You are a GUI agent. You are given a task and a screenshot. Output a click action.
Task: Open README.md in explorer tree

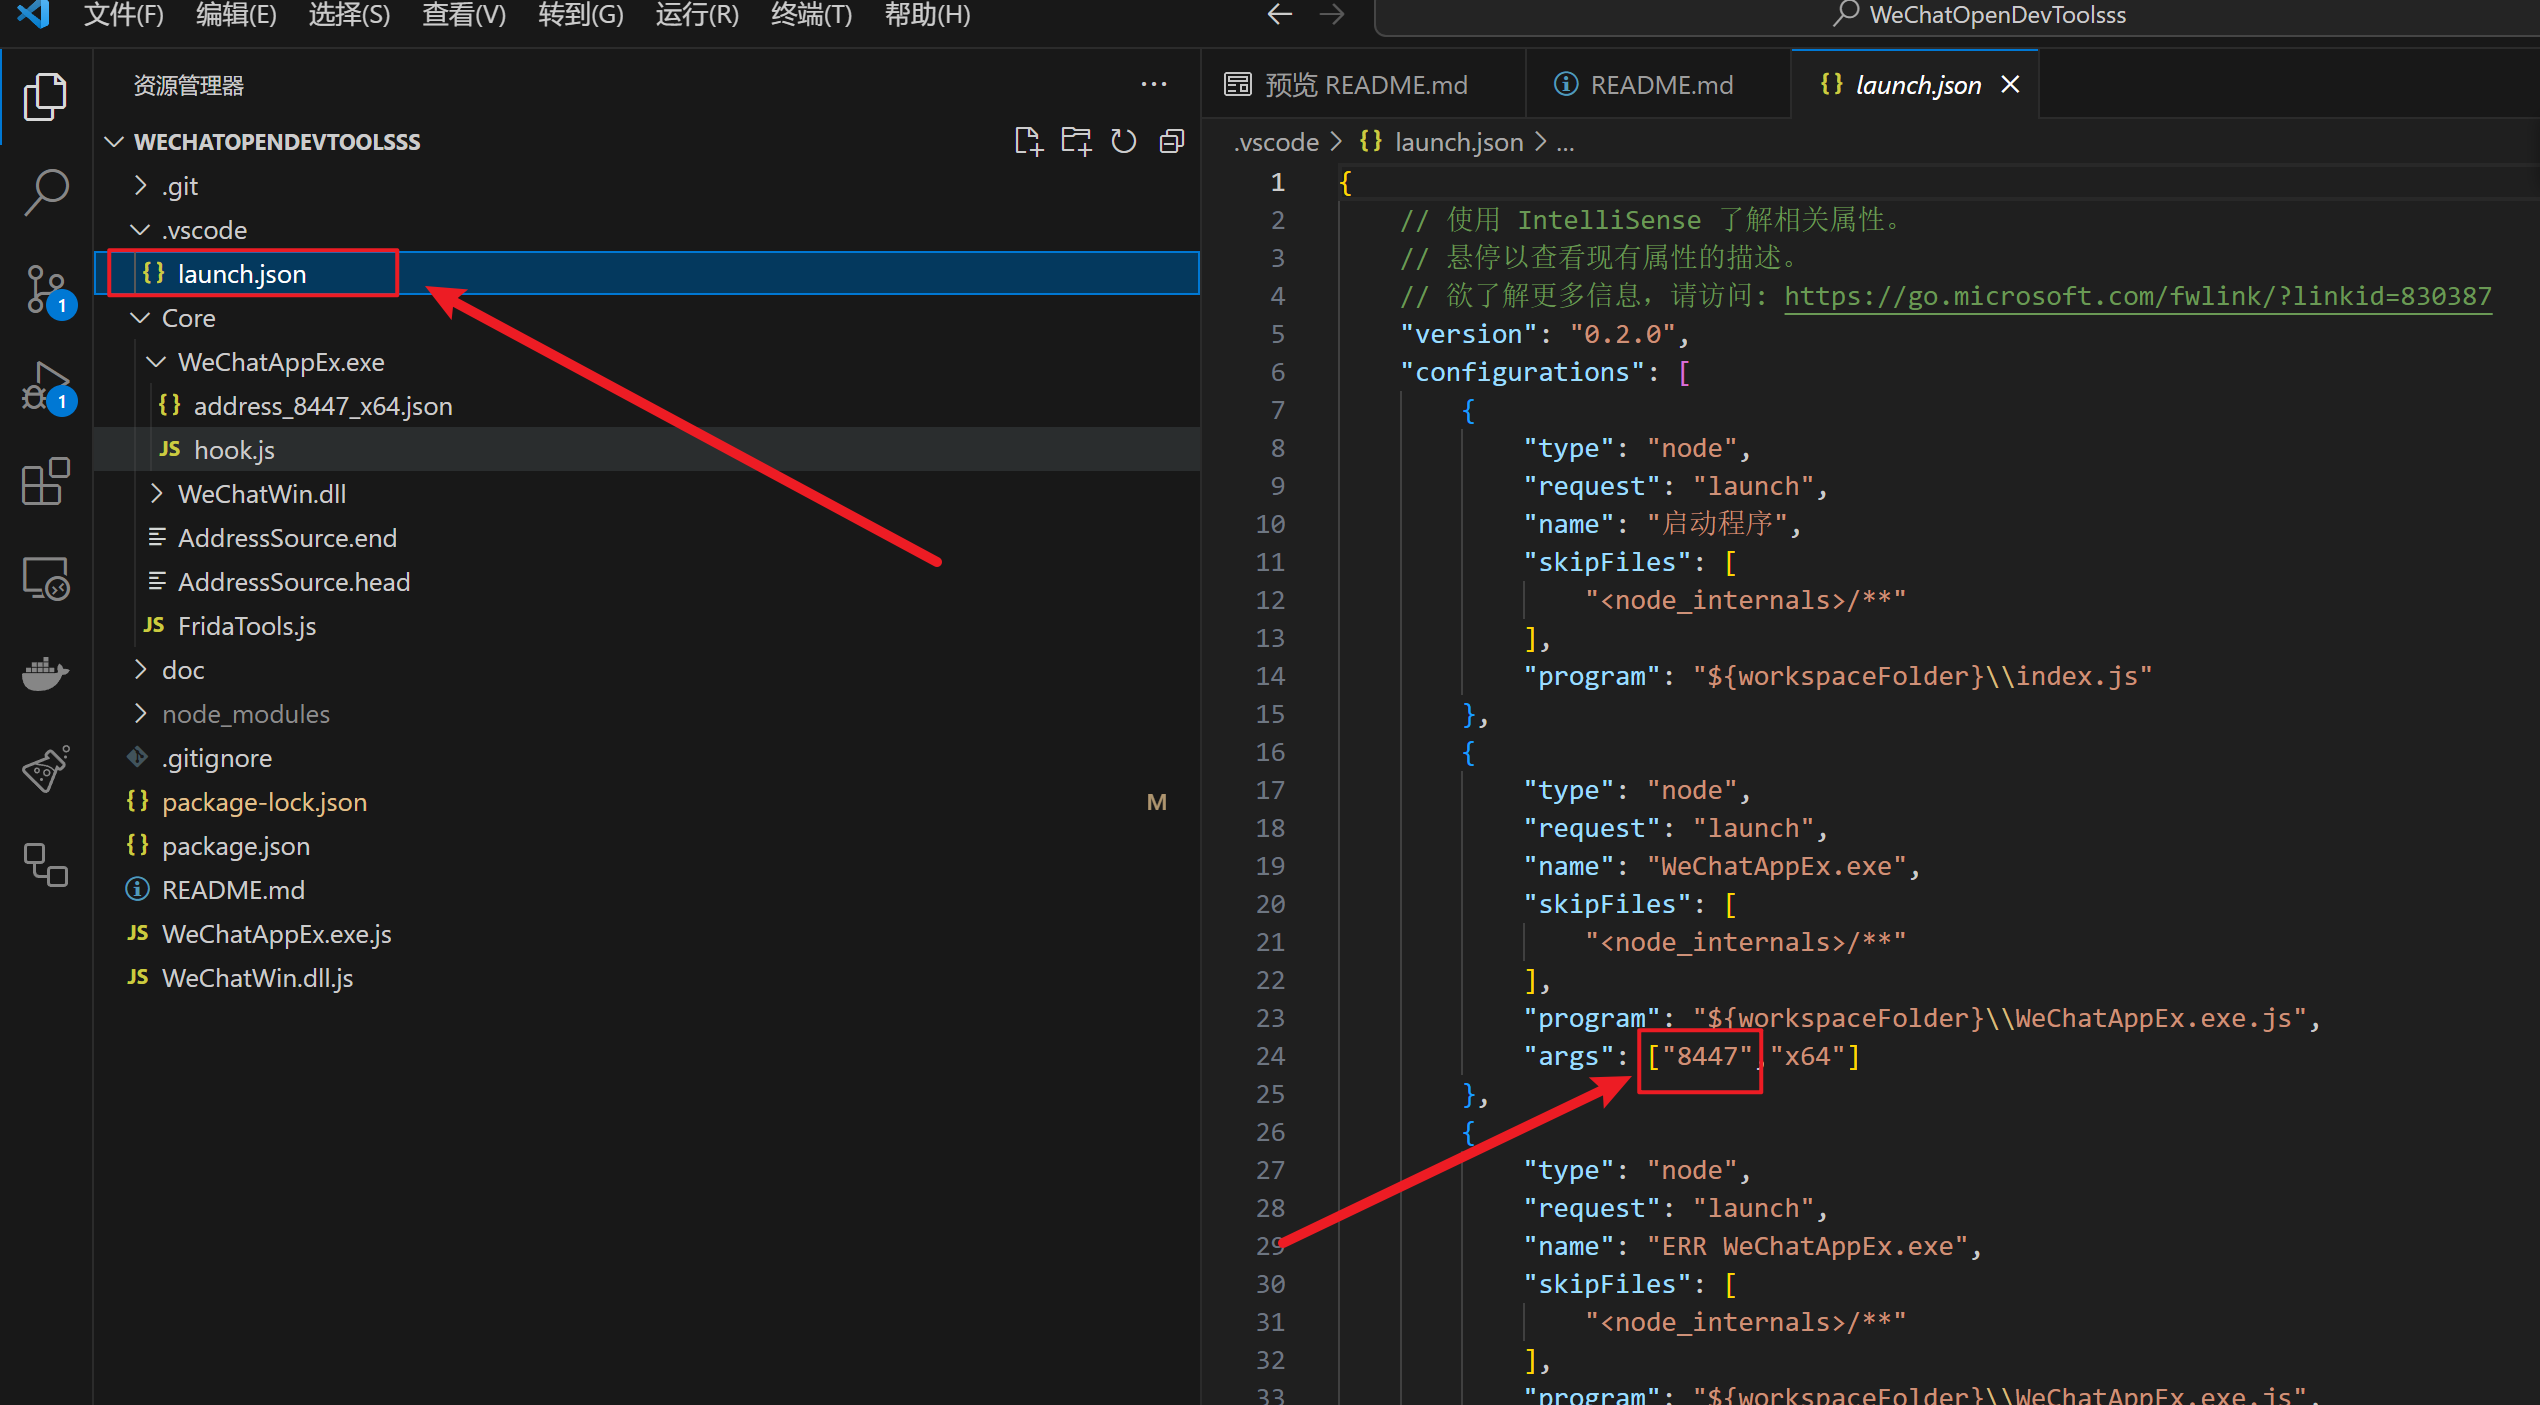(x=648, y=890)
